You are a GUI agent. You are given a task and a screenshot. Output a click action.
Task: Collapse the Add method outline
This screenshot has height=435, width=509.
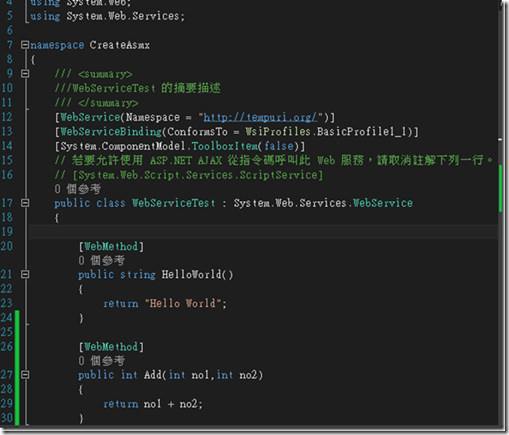25,375
